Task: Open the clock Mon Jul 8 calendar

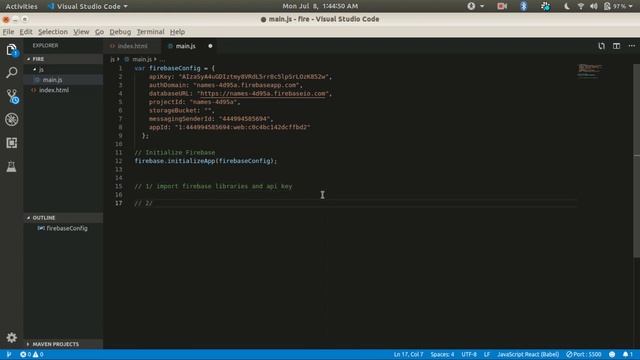Action: (x=320, y=6)
